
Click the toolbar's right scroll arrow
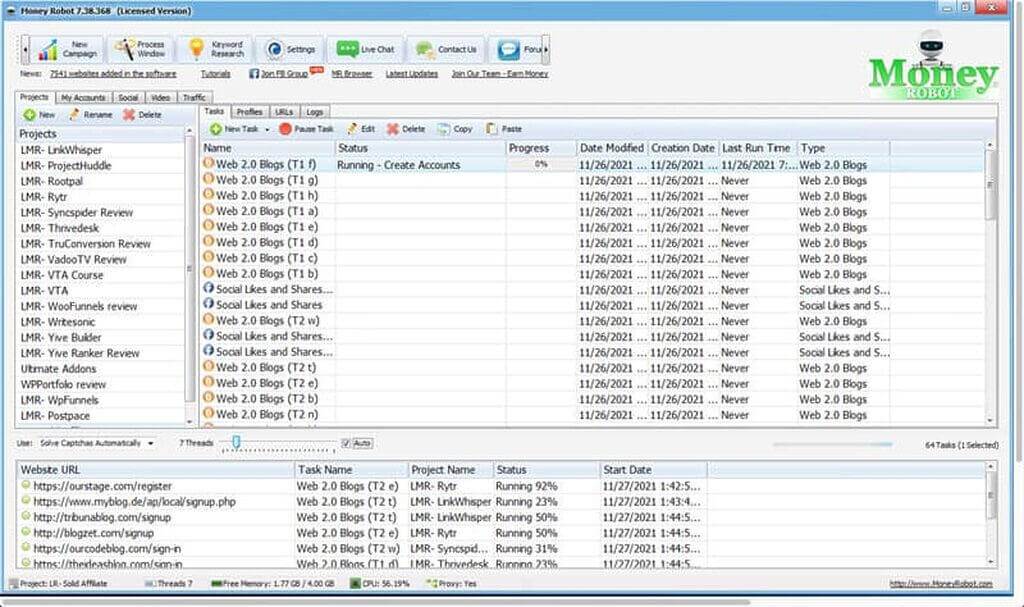(x=546, y=50)
